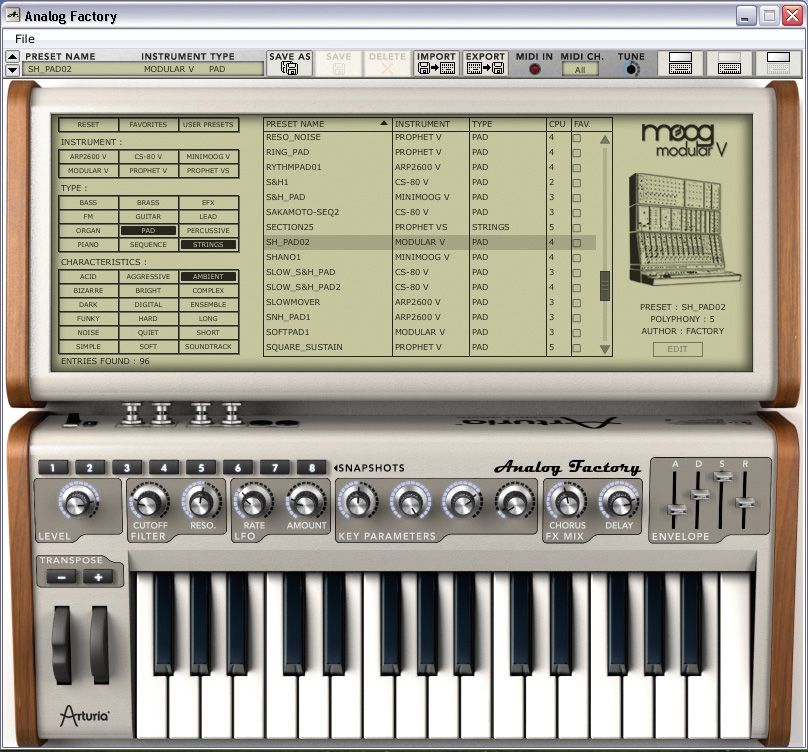The height and width of the screenshot is (752, 808).
Task: Click the LFO Amount knob
Action: 306,502
